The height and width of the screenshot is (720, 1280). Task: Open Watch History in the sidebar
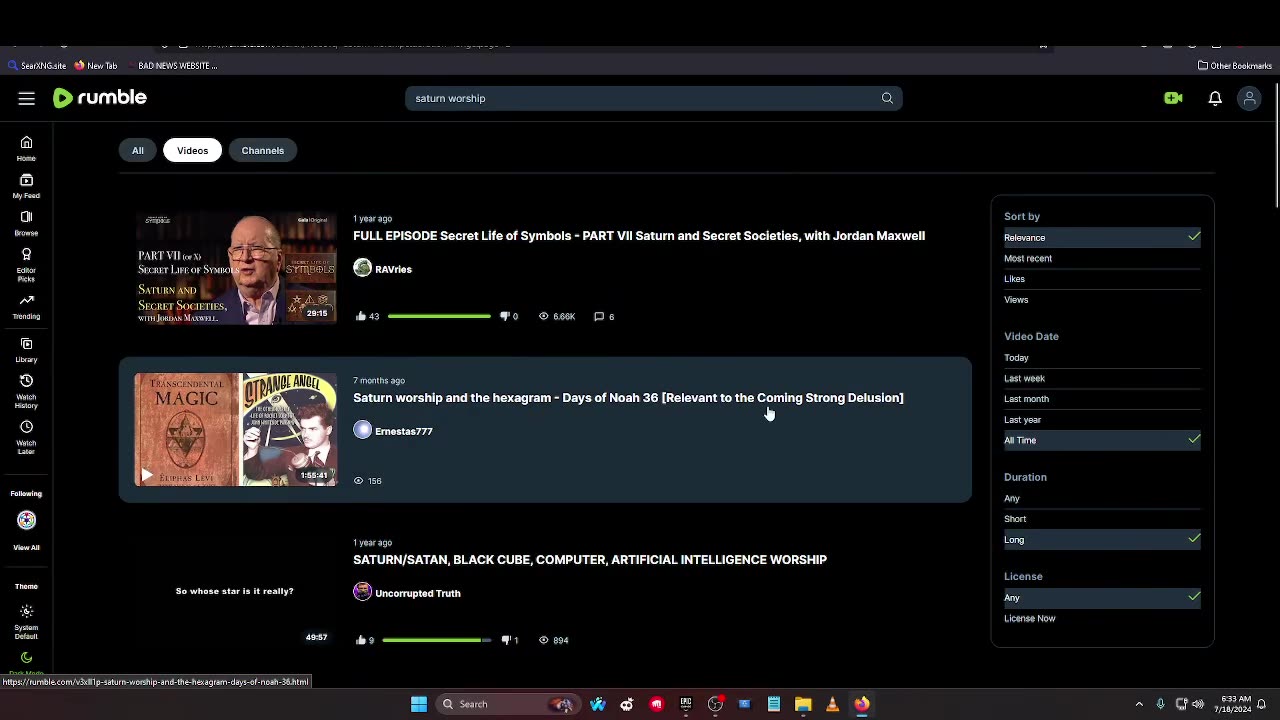click(x=26, y=391)
